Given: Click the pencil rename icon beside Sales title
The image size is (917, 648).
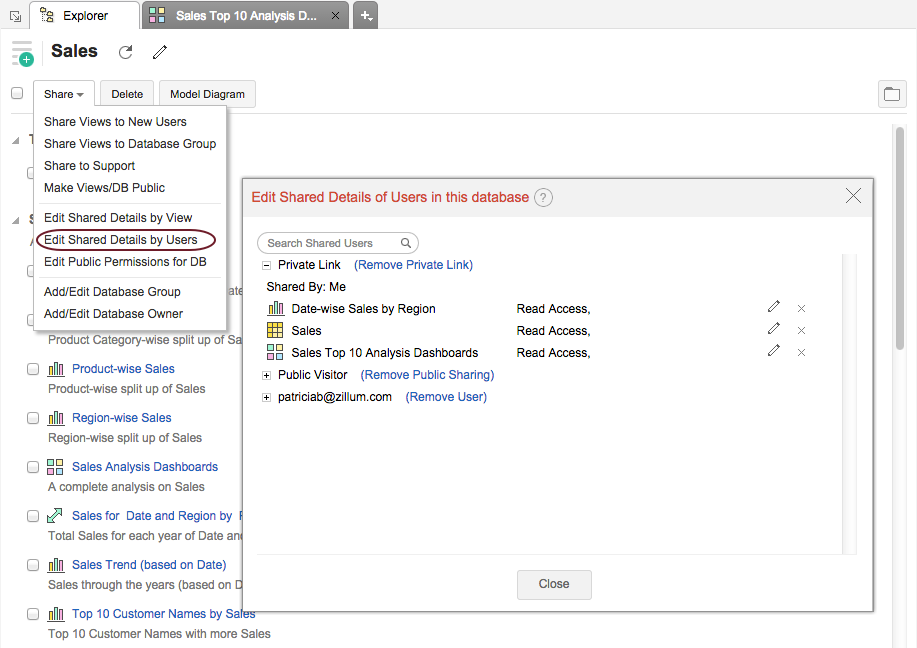Looking at the screenshot, I should point(160,52).
